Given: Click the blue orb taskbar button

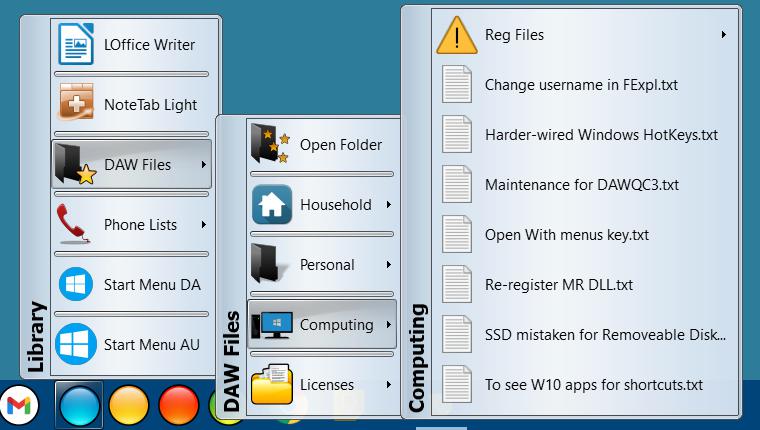Looking at the screenshot, I should tap(78, 407).
